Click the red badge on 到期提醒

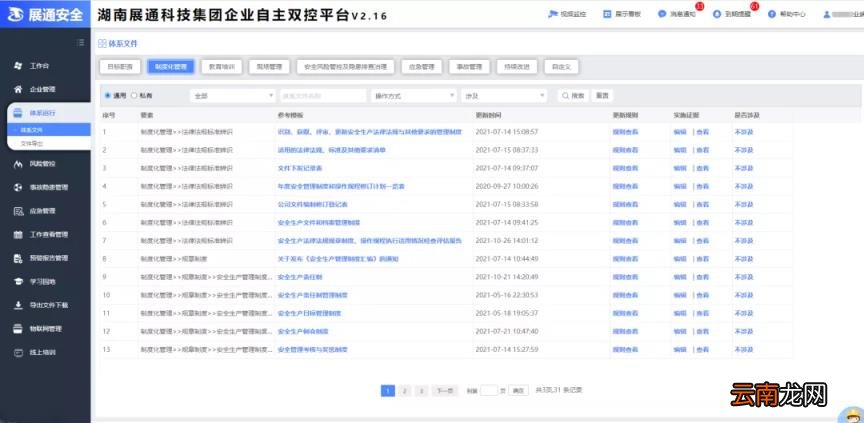[x=754, y=7]
